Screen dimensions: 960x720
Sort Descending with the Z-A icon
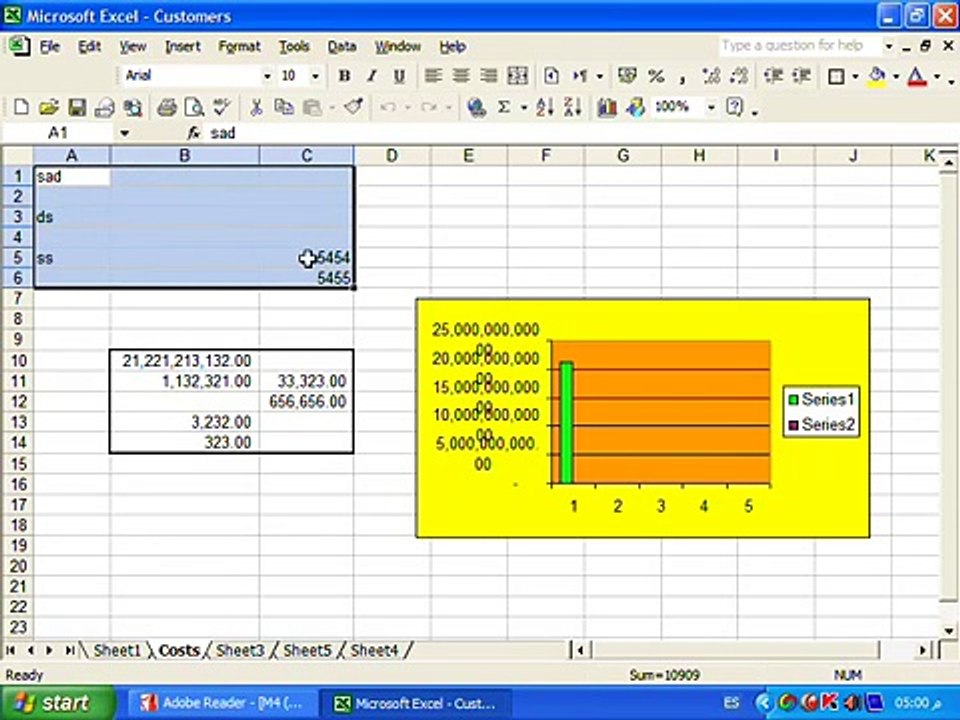(x=572, y=107)
